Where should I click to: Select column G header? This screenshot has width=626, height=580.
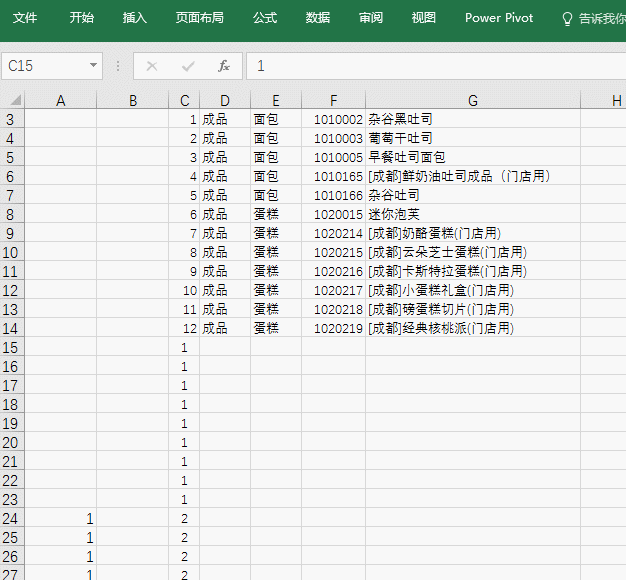pyautogui.click(x=472, y=100)
